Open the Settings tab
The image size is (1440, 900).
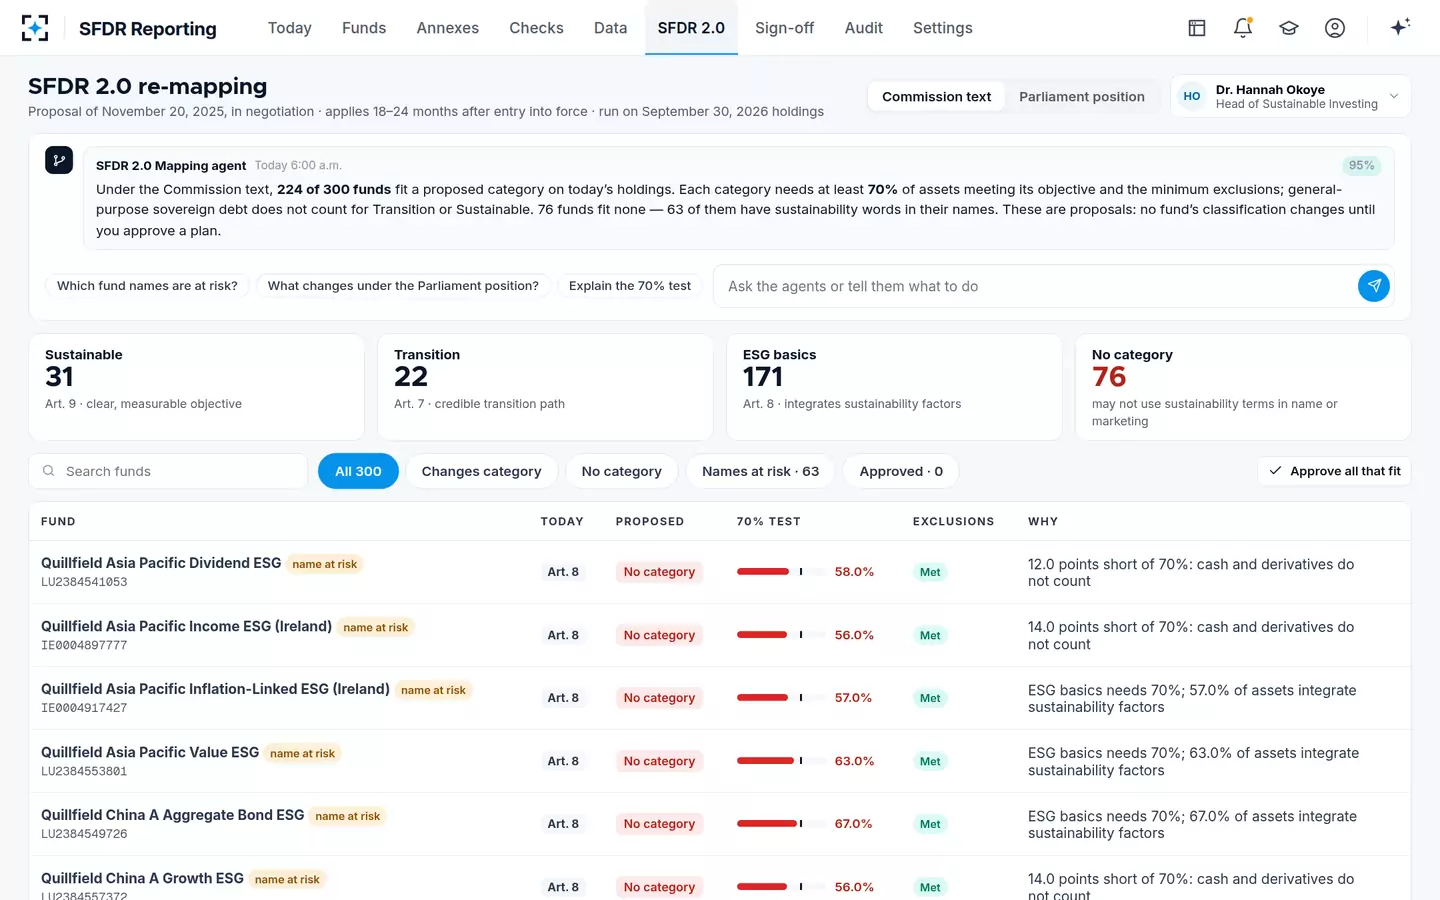pyautogui.click(x=943, y=28)
